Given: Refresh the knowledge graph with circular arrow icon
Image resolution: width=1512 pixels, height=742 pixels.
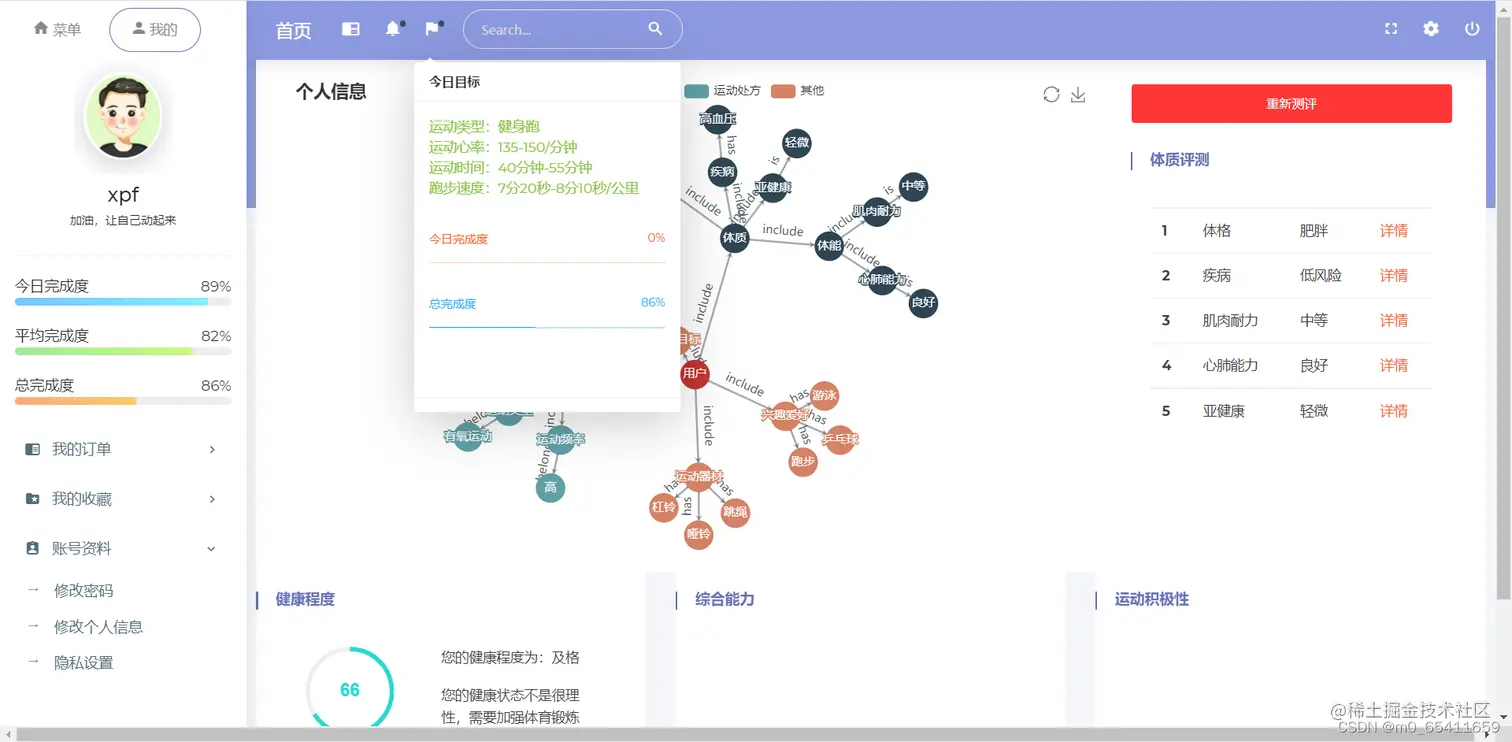Looking at the screenshot, I should click(1051, 94).
